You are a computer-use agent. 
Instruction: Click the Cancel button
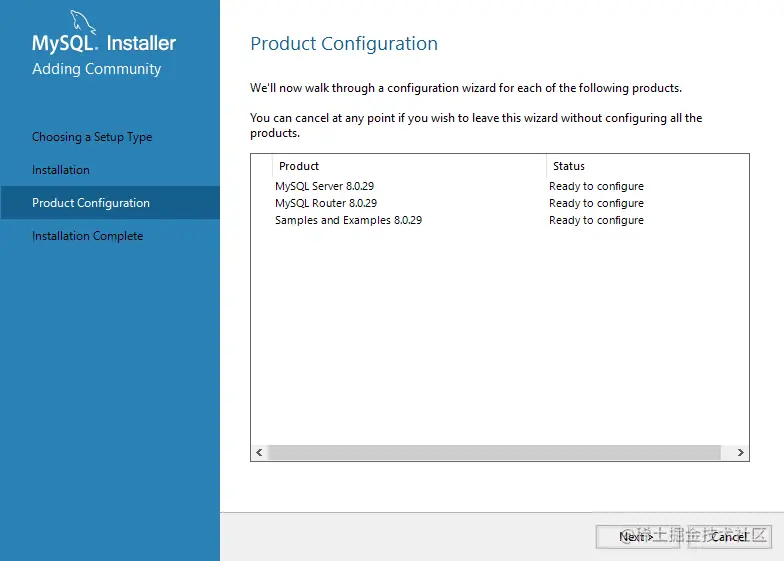[730, 536]
